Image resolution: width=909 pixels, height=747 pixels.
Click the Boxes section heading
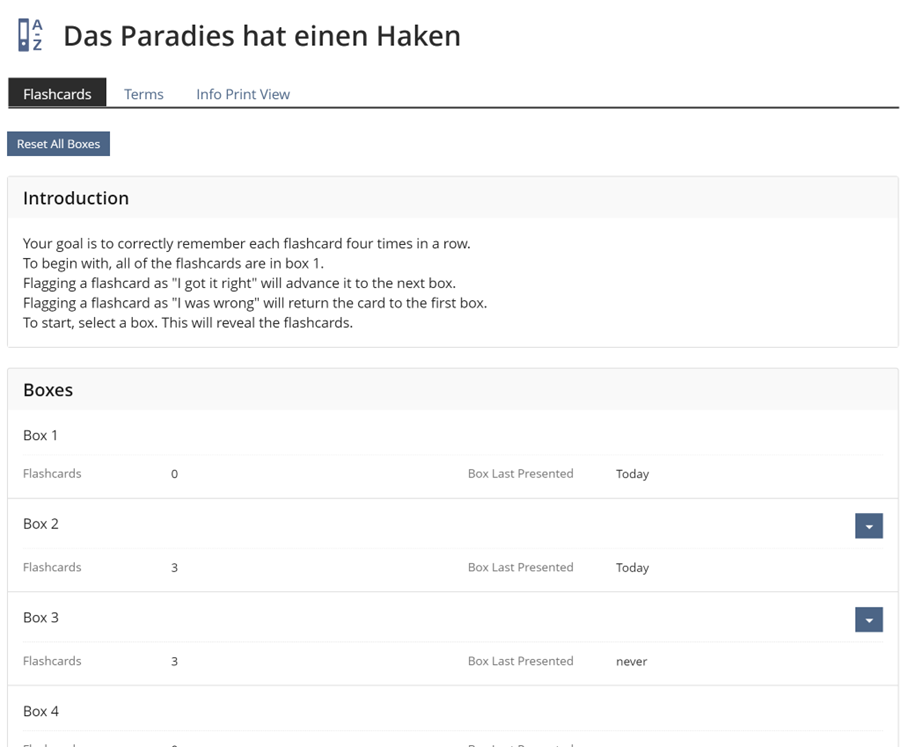(48, 390)
